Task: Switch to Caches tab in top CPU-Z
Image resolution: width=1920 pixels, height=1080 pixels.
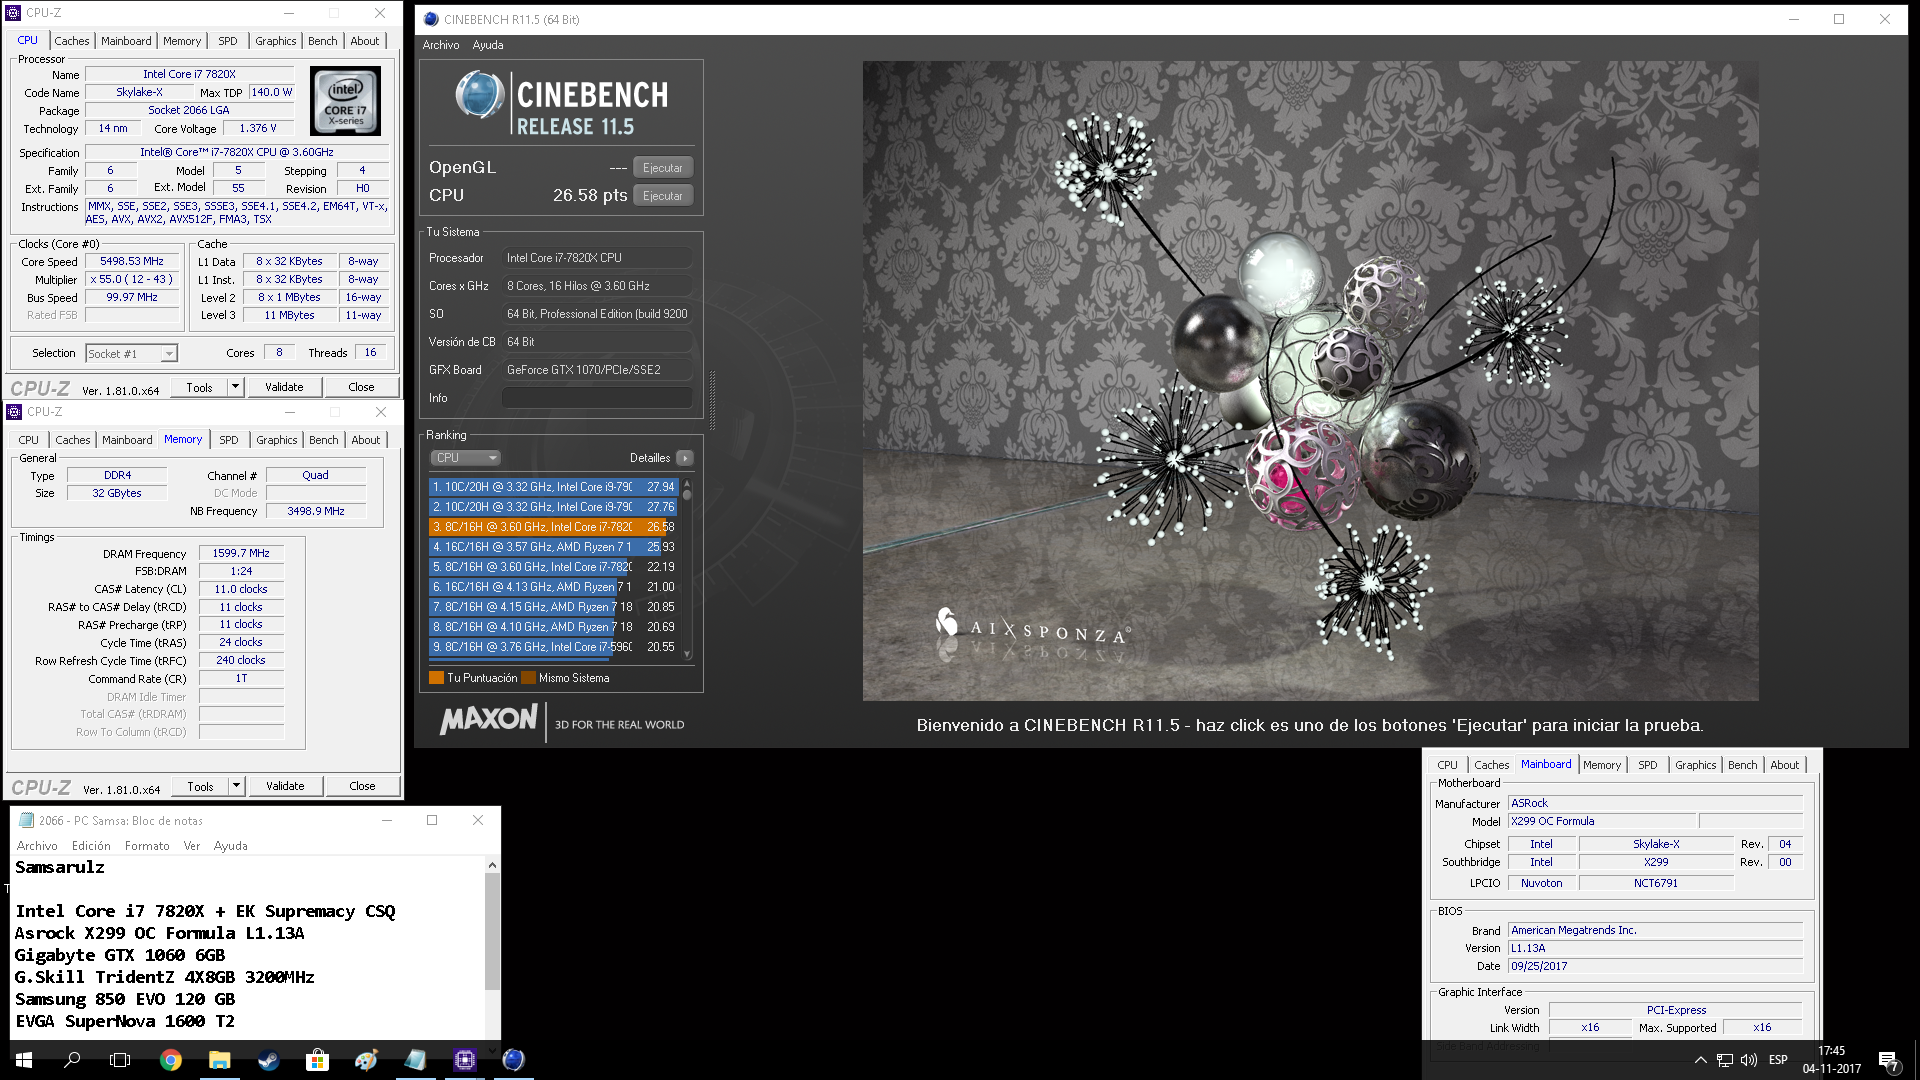Action: 72,41
